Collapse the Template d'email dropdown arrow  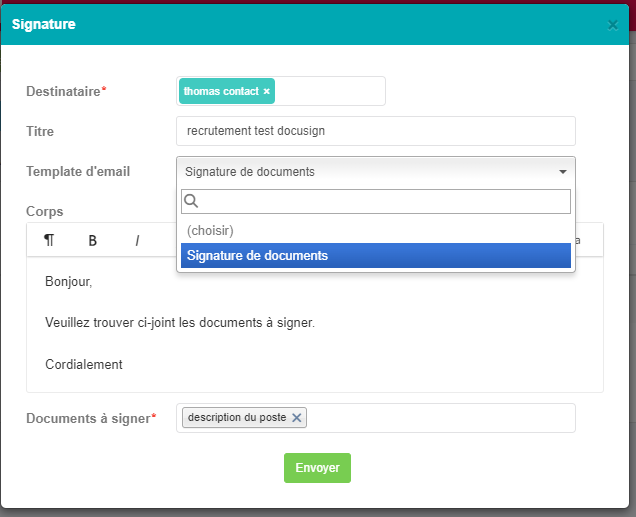(563, 172)
